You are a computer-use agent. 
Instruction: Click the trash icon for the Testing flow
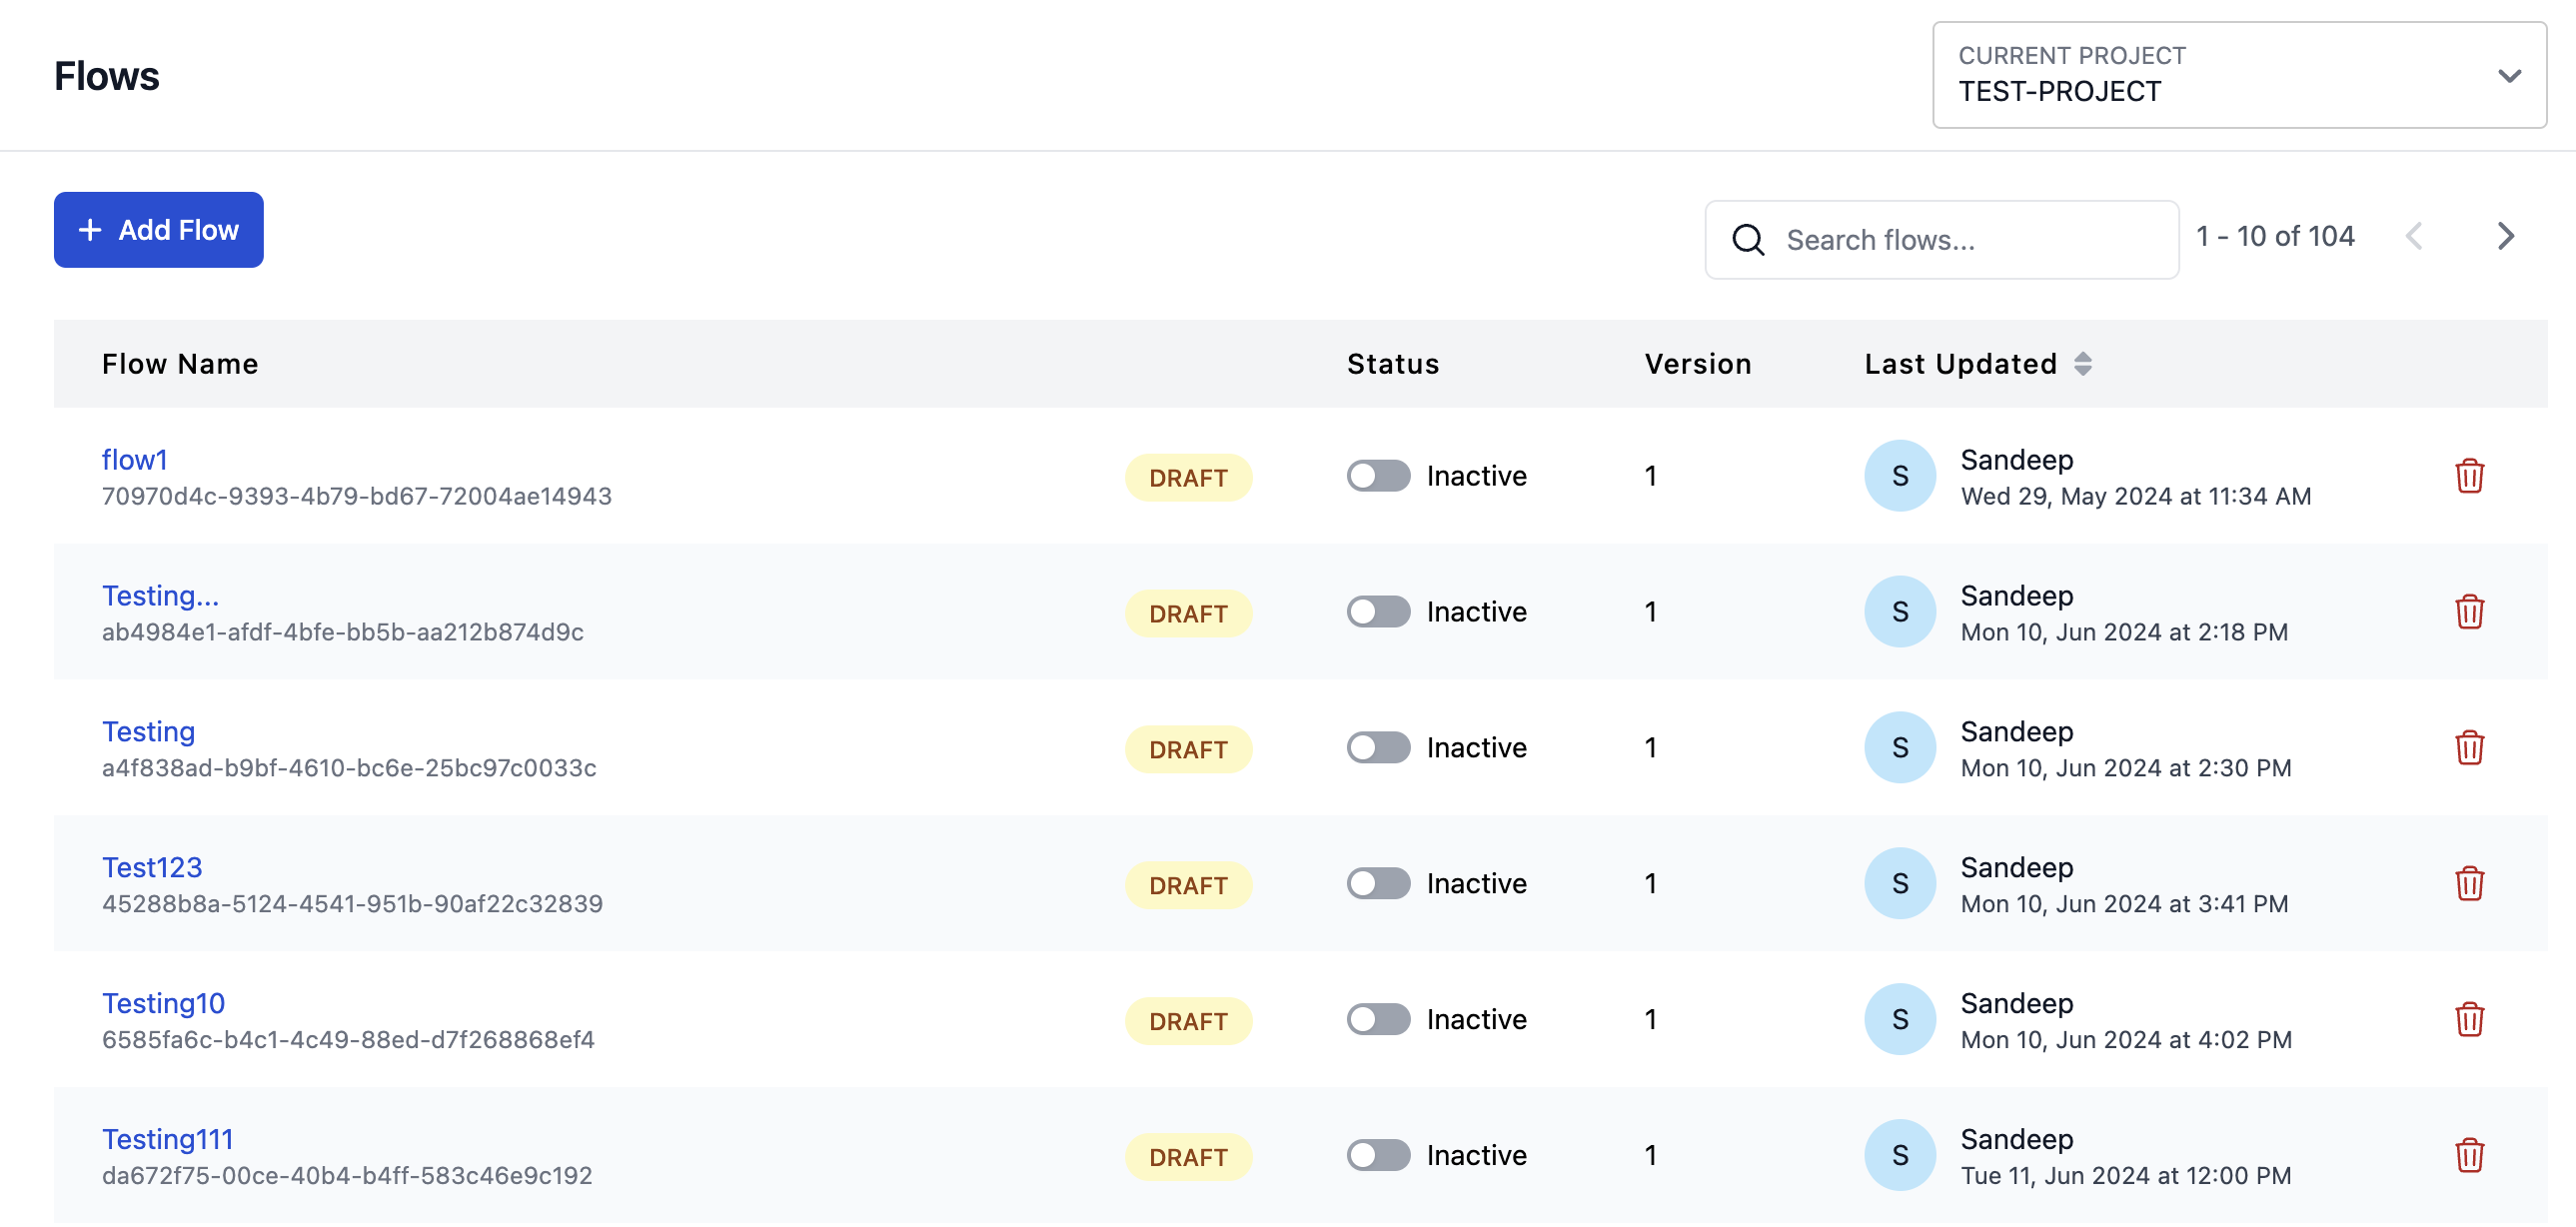[2470, 748]
